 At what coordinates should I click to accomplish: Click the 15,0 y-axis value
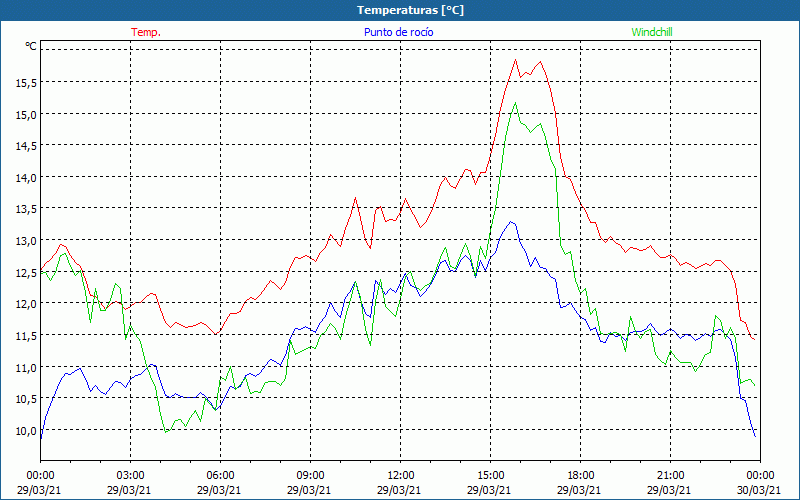click(26, 114)
